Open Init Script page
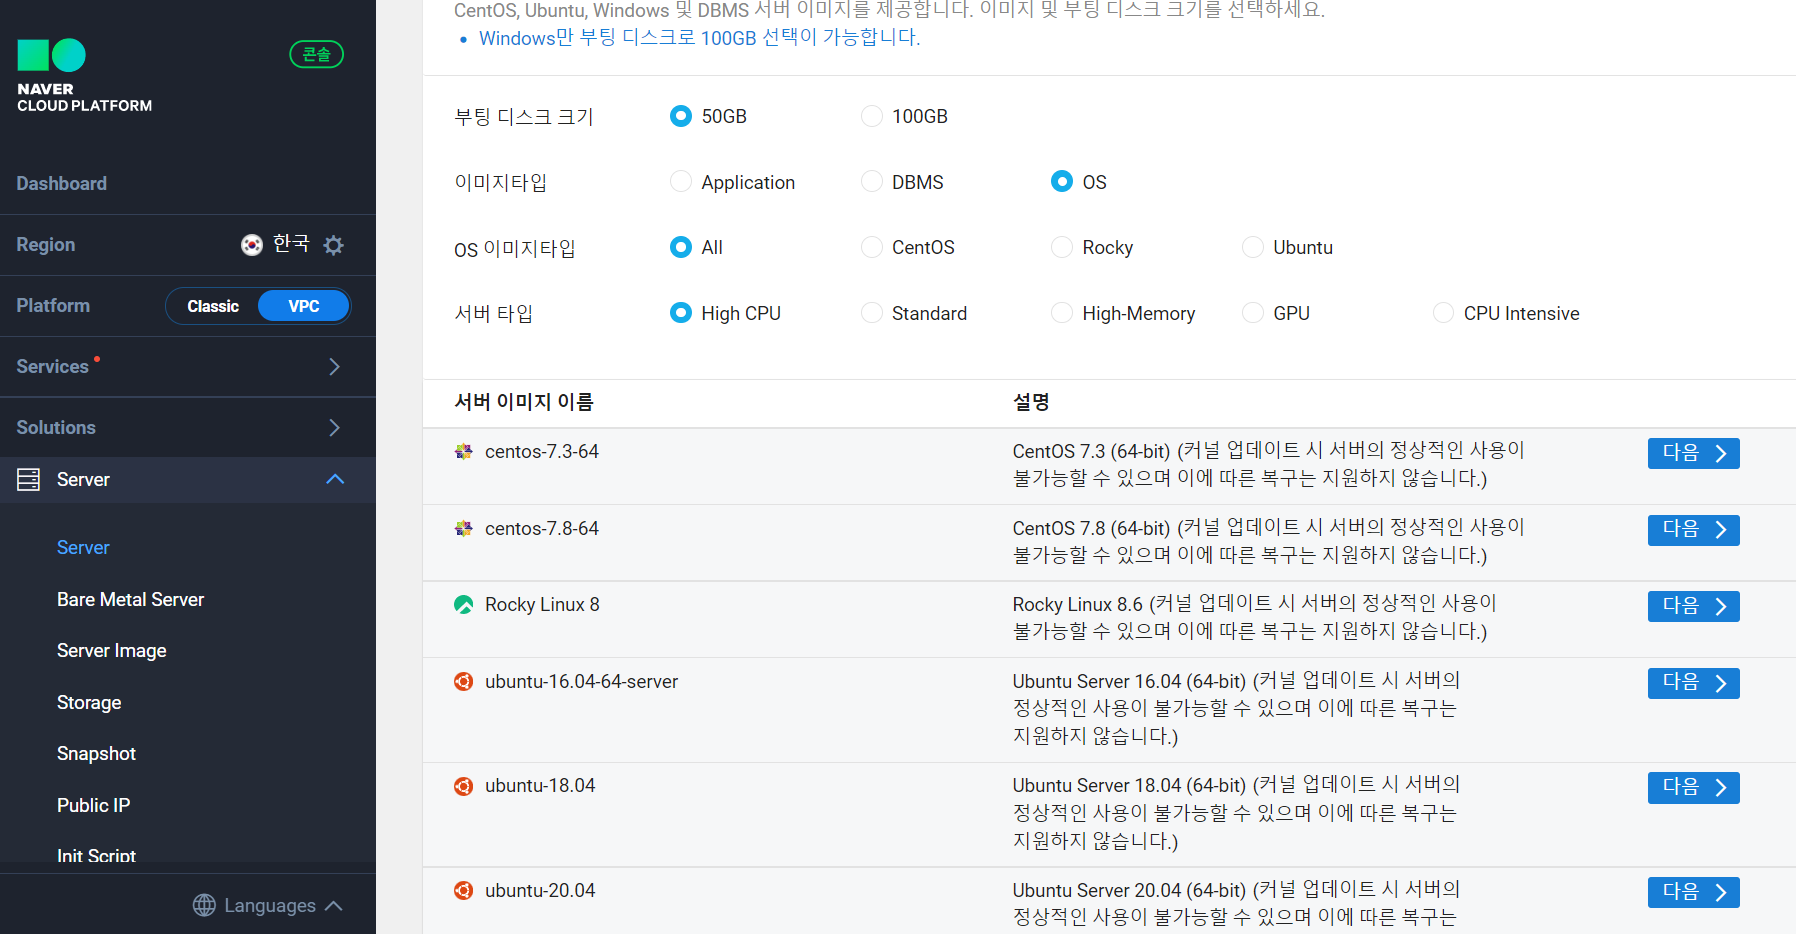 (x=96, y=856)
